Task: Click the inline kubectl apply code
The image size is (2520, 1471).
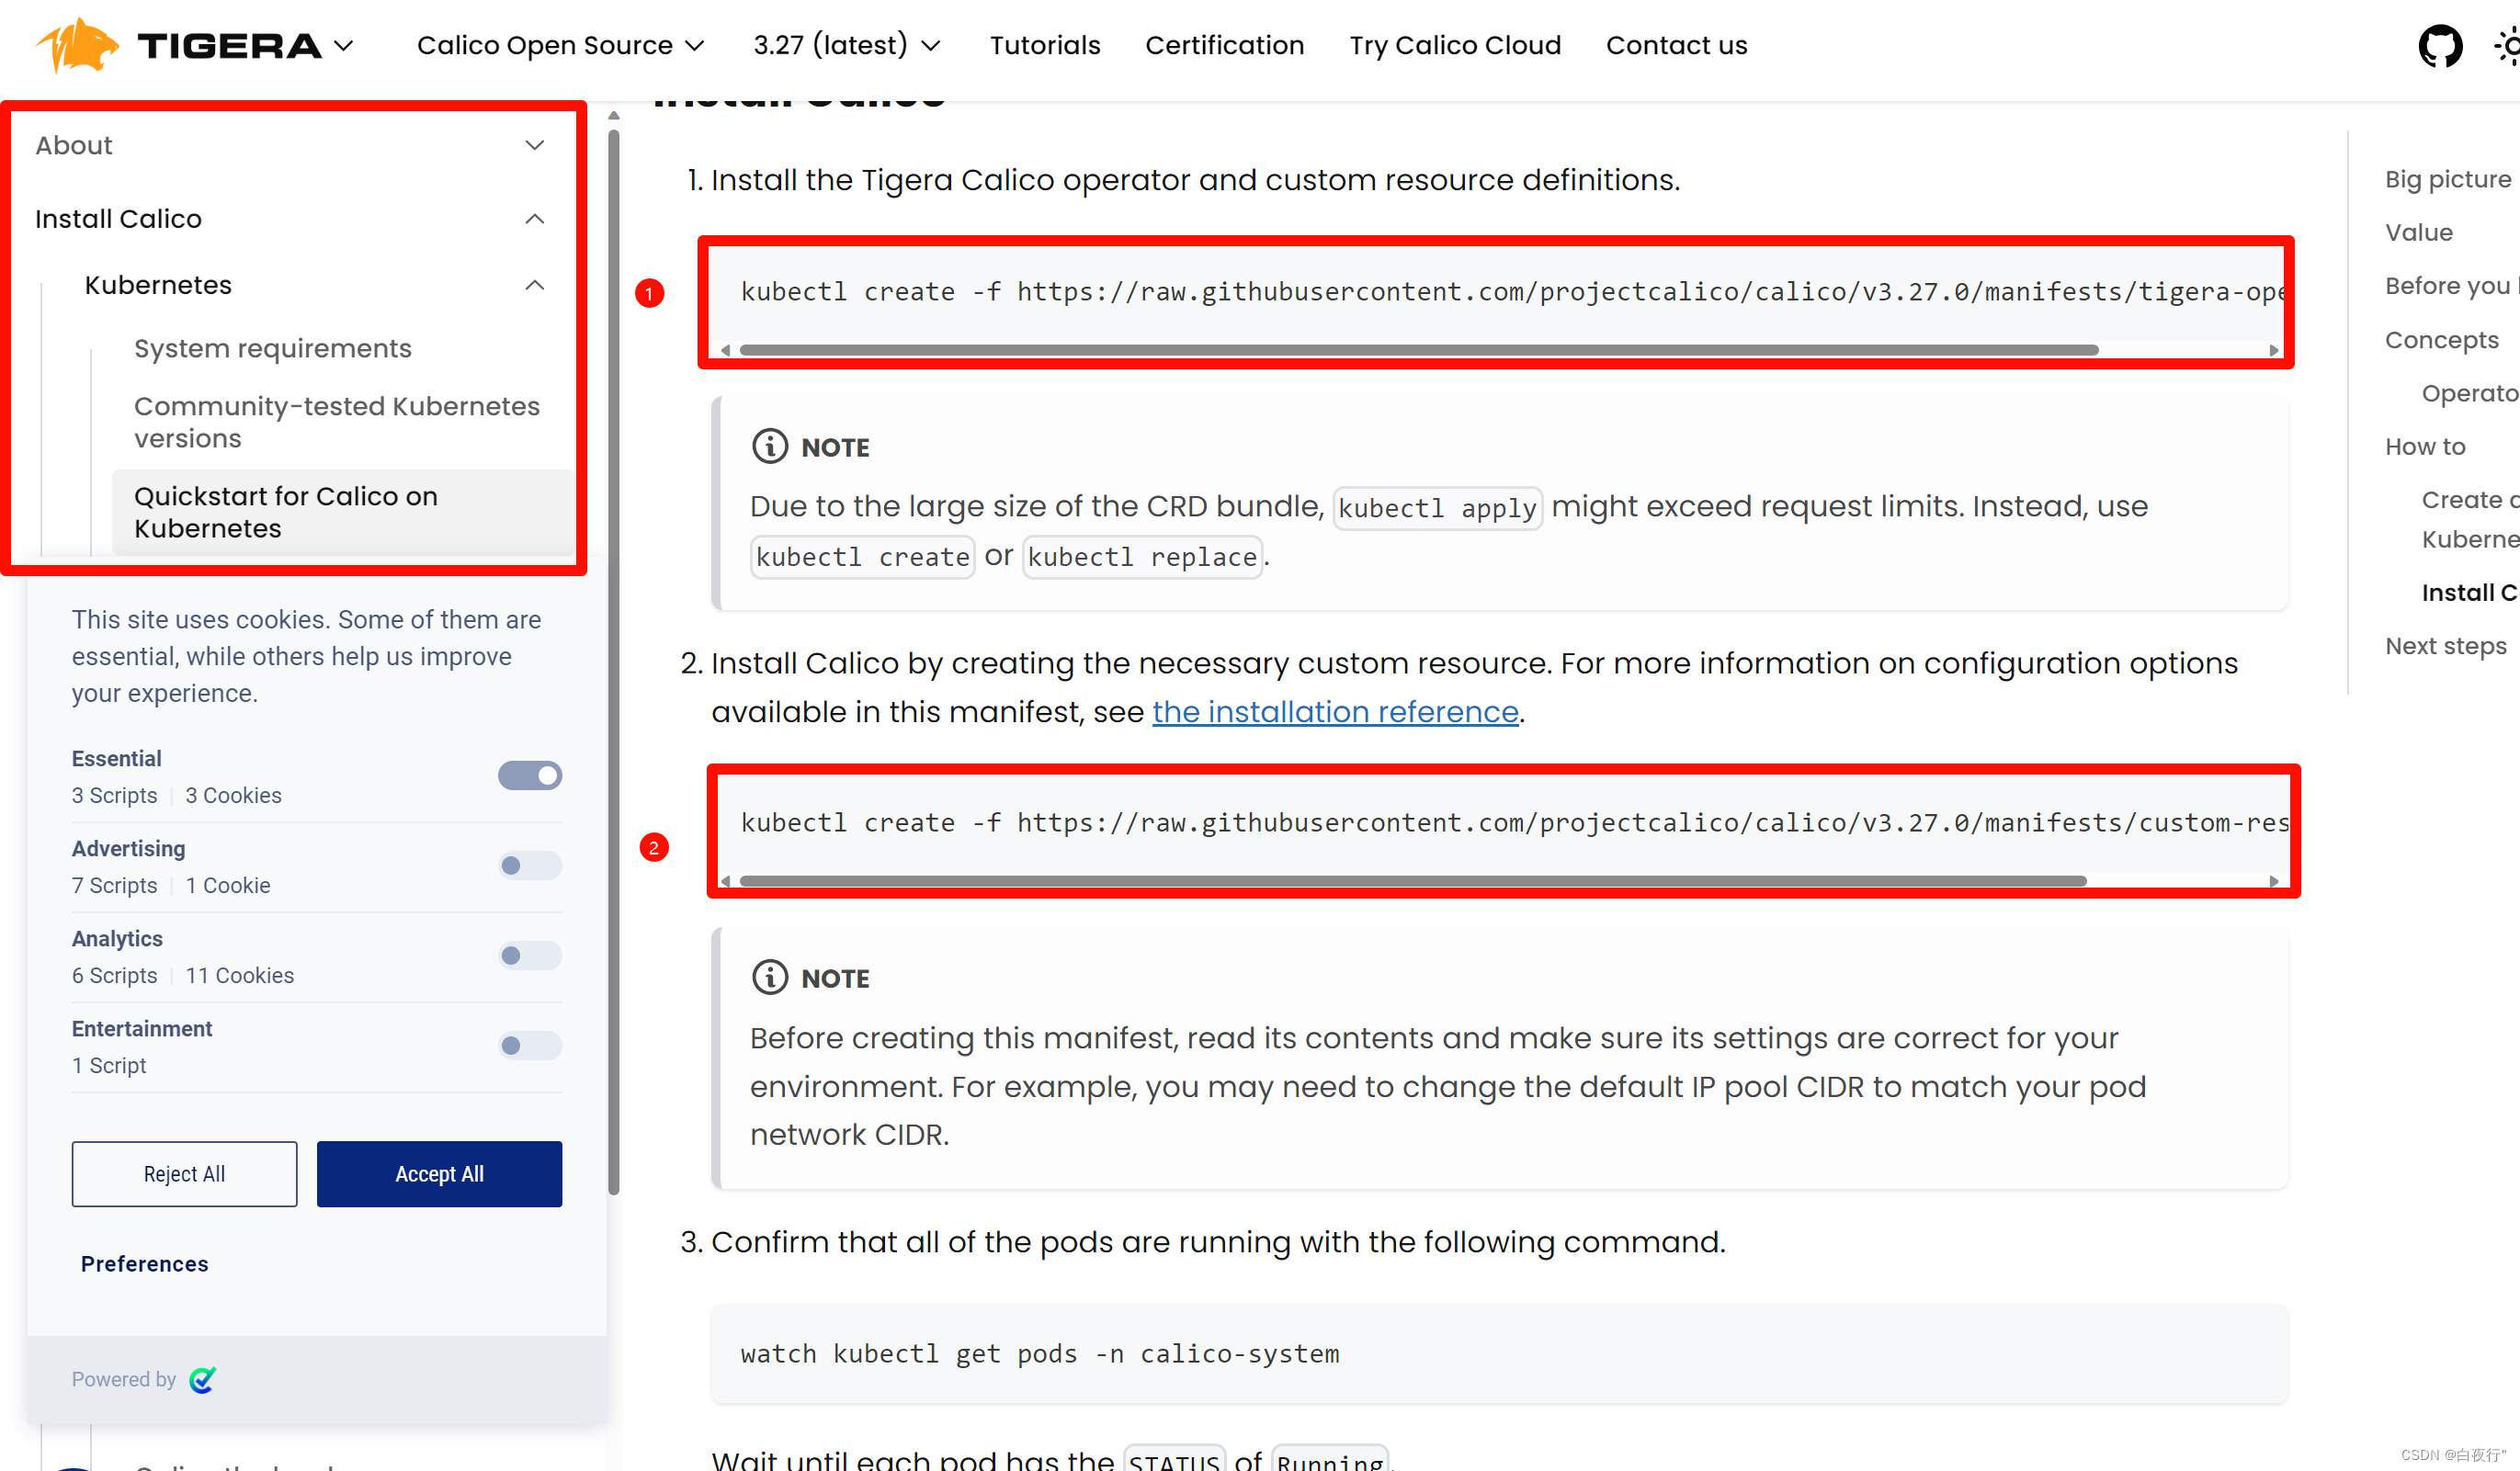Action: click(1437, 508)
